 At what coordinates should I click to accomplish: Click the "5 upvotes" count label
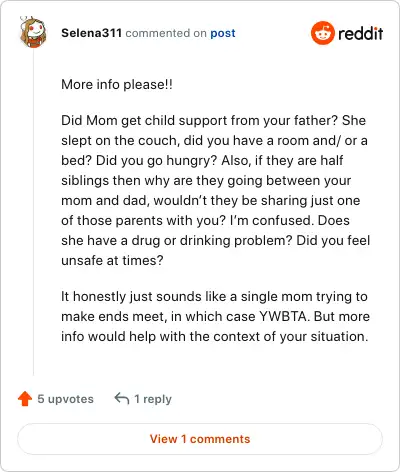click(x=65, y=399)
